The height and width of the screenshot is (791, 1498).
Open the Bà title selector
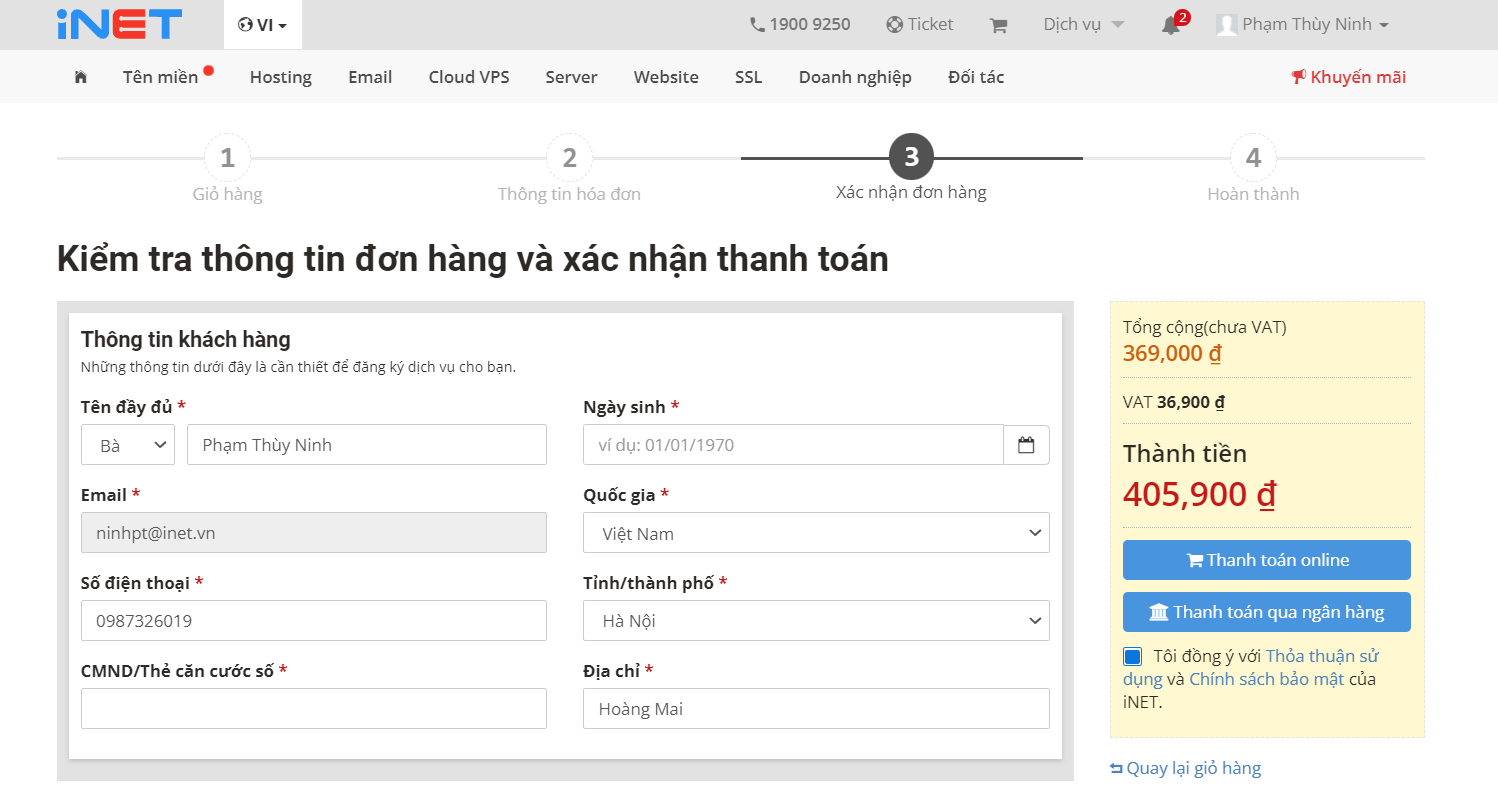click(x=127, y=444)
